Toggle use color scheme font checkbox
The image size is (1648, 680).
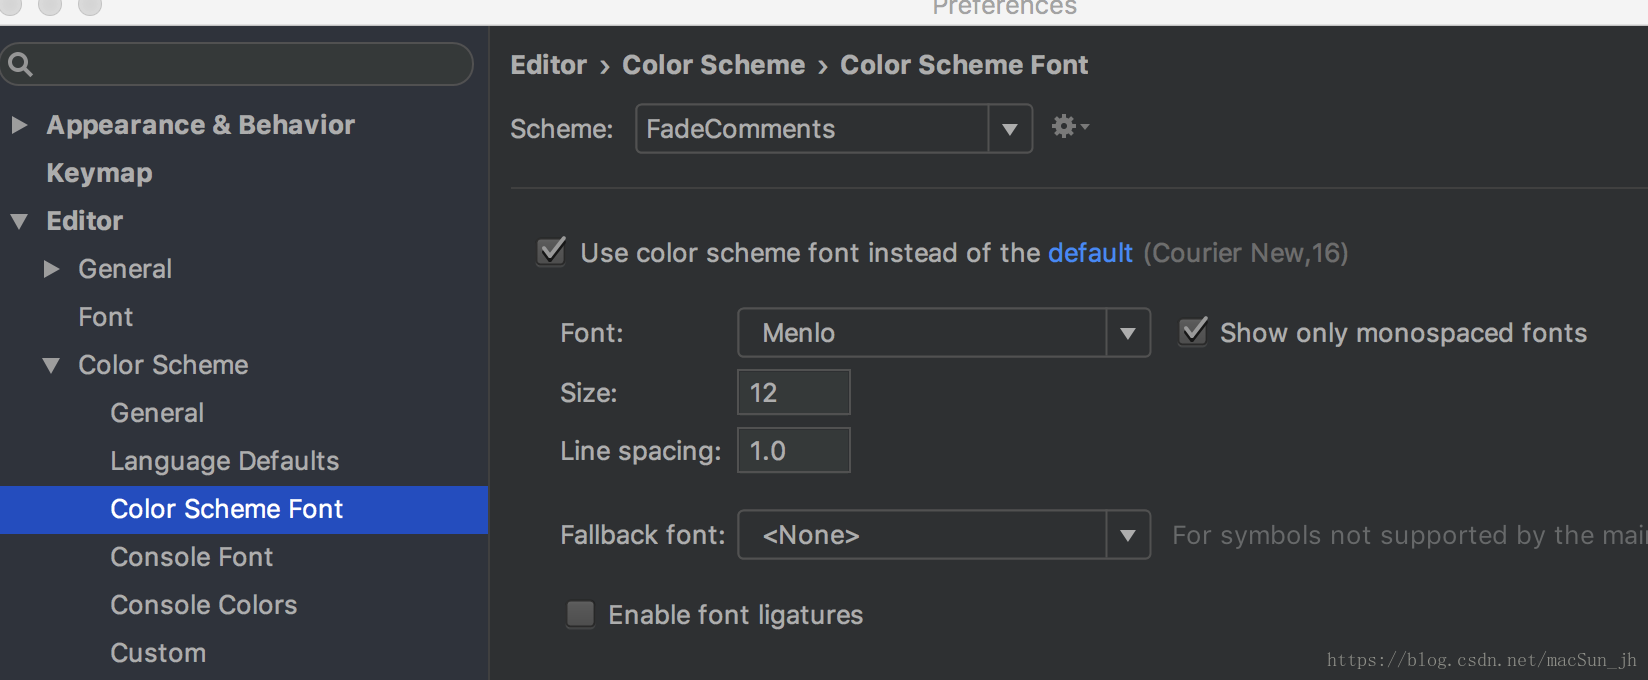[x=552, y=252]
